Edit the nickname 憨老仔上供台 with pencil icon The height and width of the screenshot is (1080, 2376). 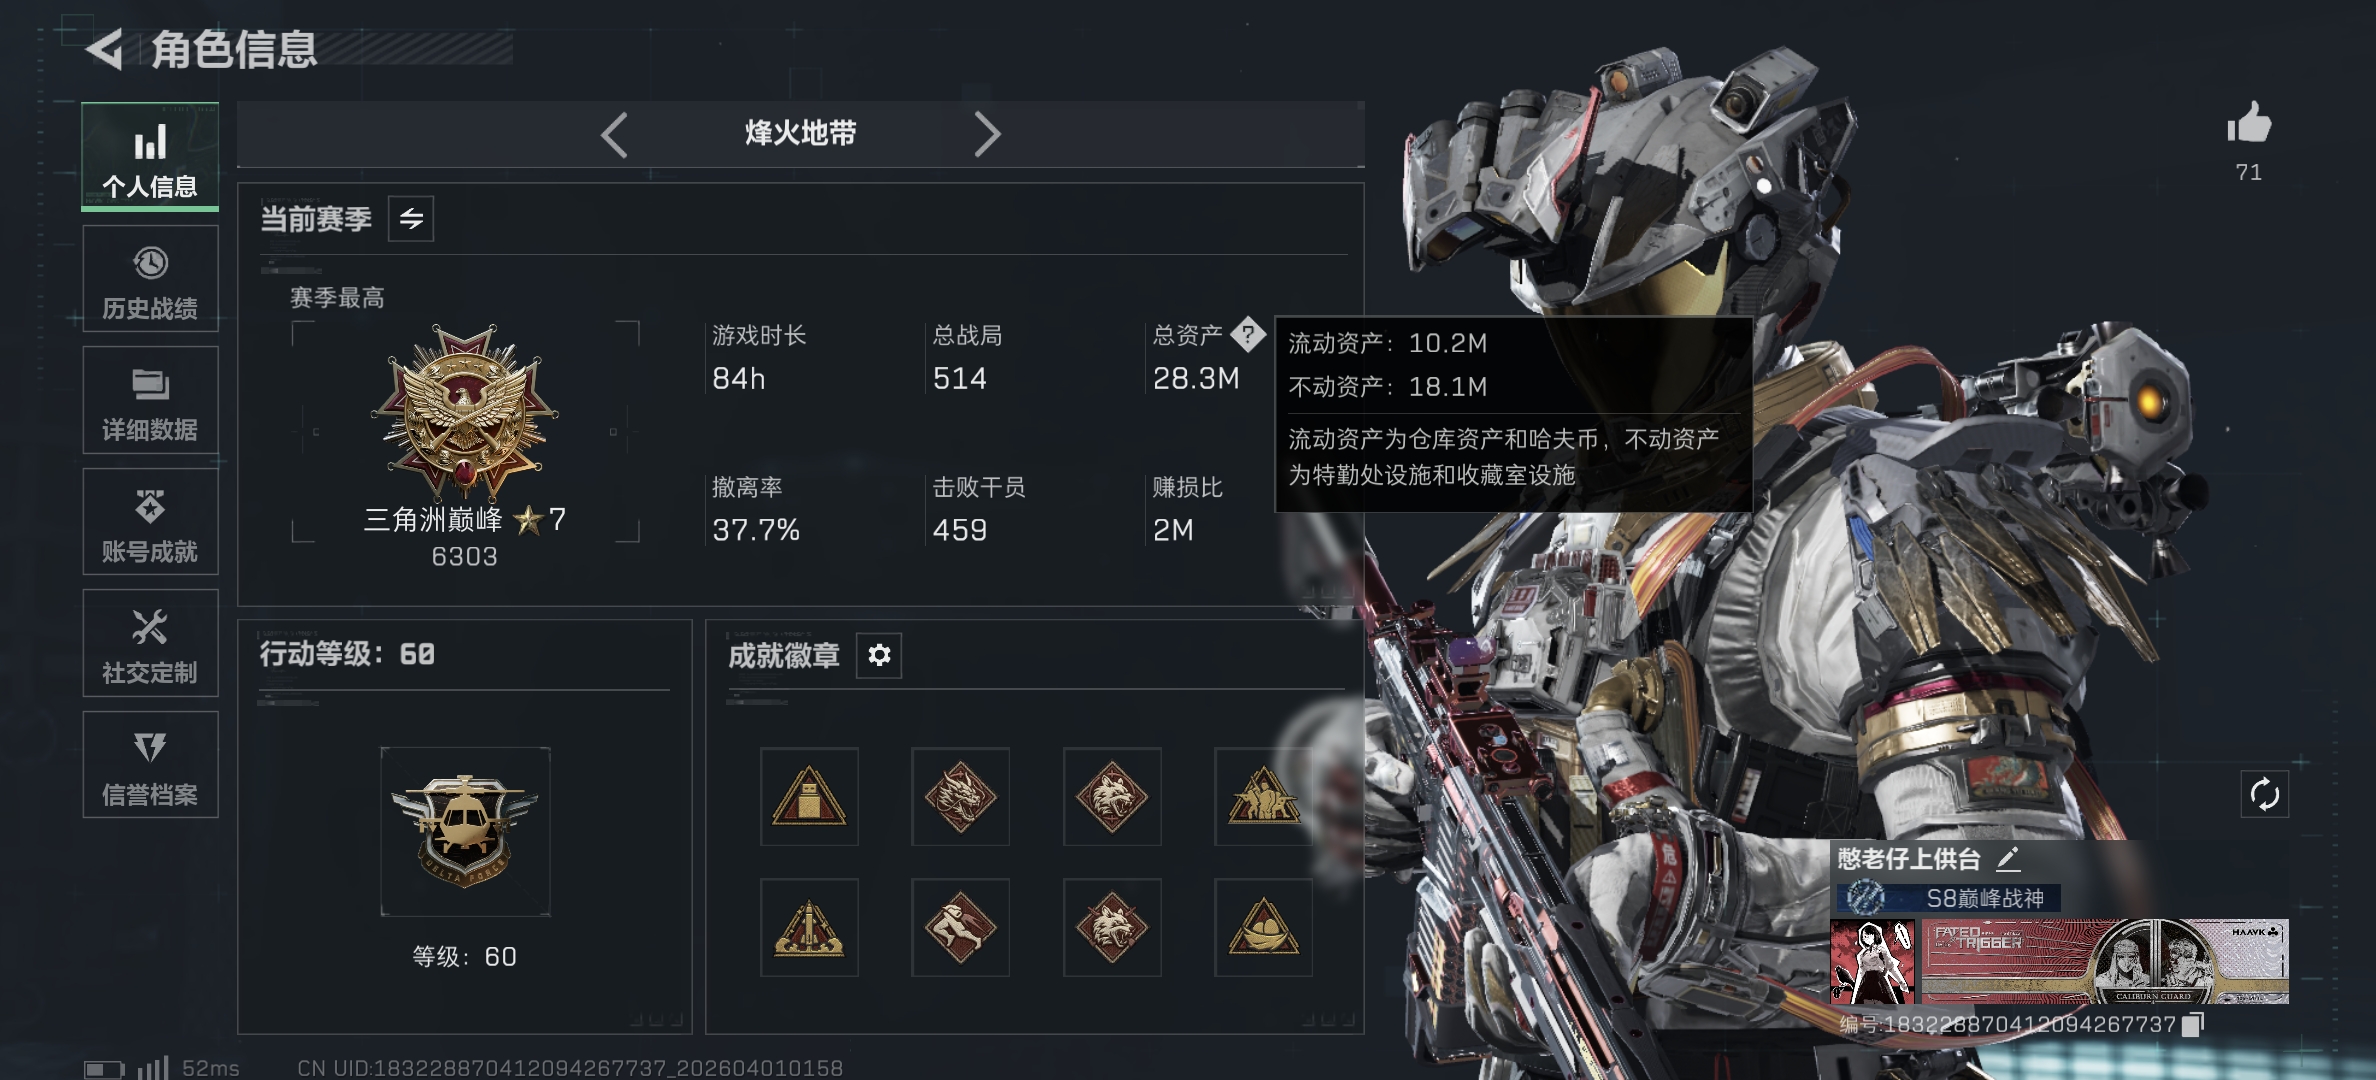click(2008, 858)
